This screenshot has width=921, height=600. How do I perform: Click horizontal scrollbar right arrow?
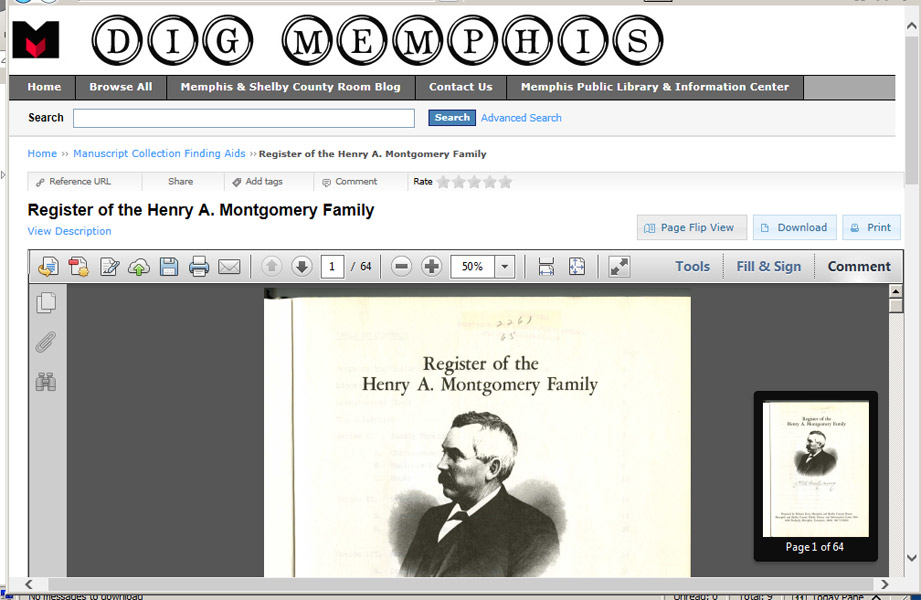click(885, 584)
